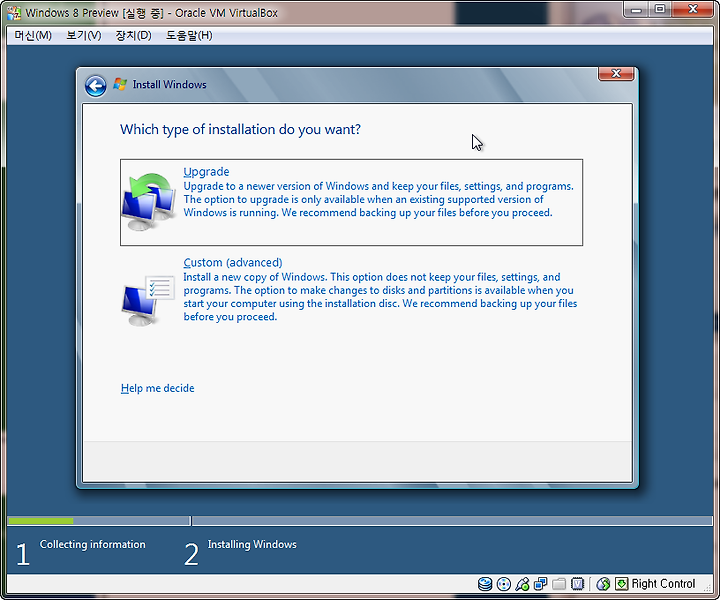Click the Installing Windows progress bar
The height and width of the screenshot is (600, 720).
(x=452, y=521)
